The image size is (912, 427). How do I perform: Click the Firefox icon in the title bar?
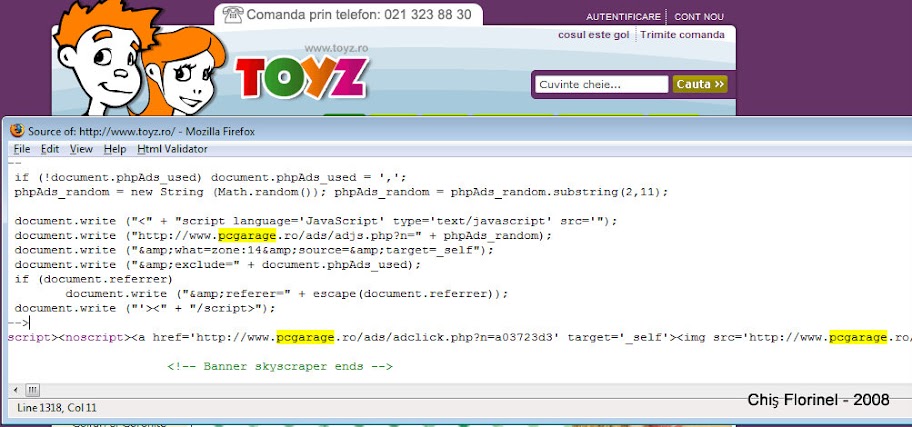17,130
